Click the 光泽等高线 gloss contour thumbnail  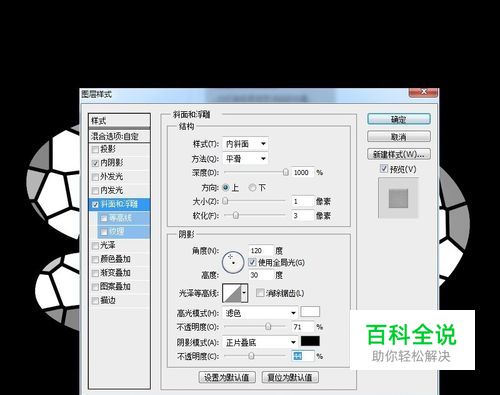[232, 293]
